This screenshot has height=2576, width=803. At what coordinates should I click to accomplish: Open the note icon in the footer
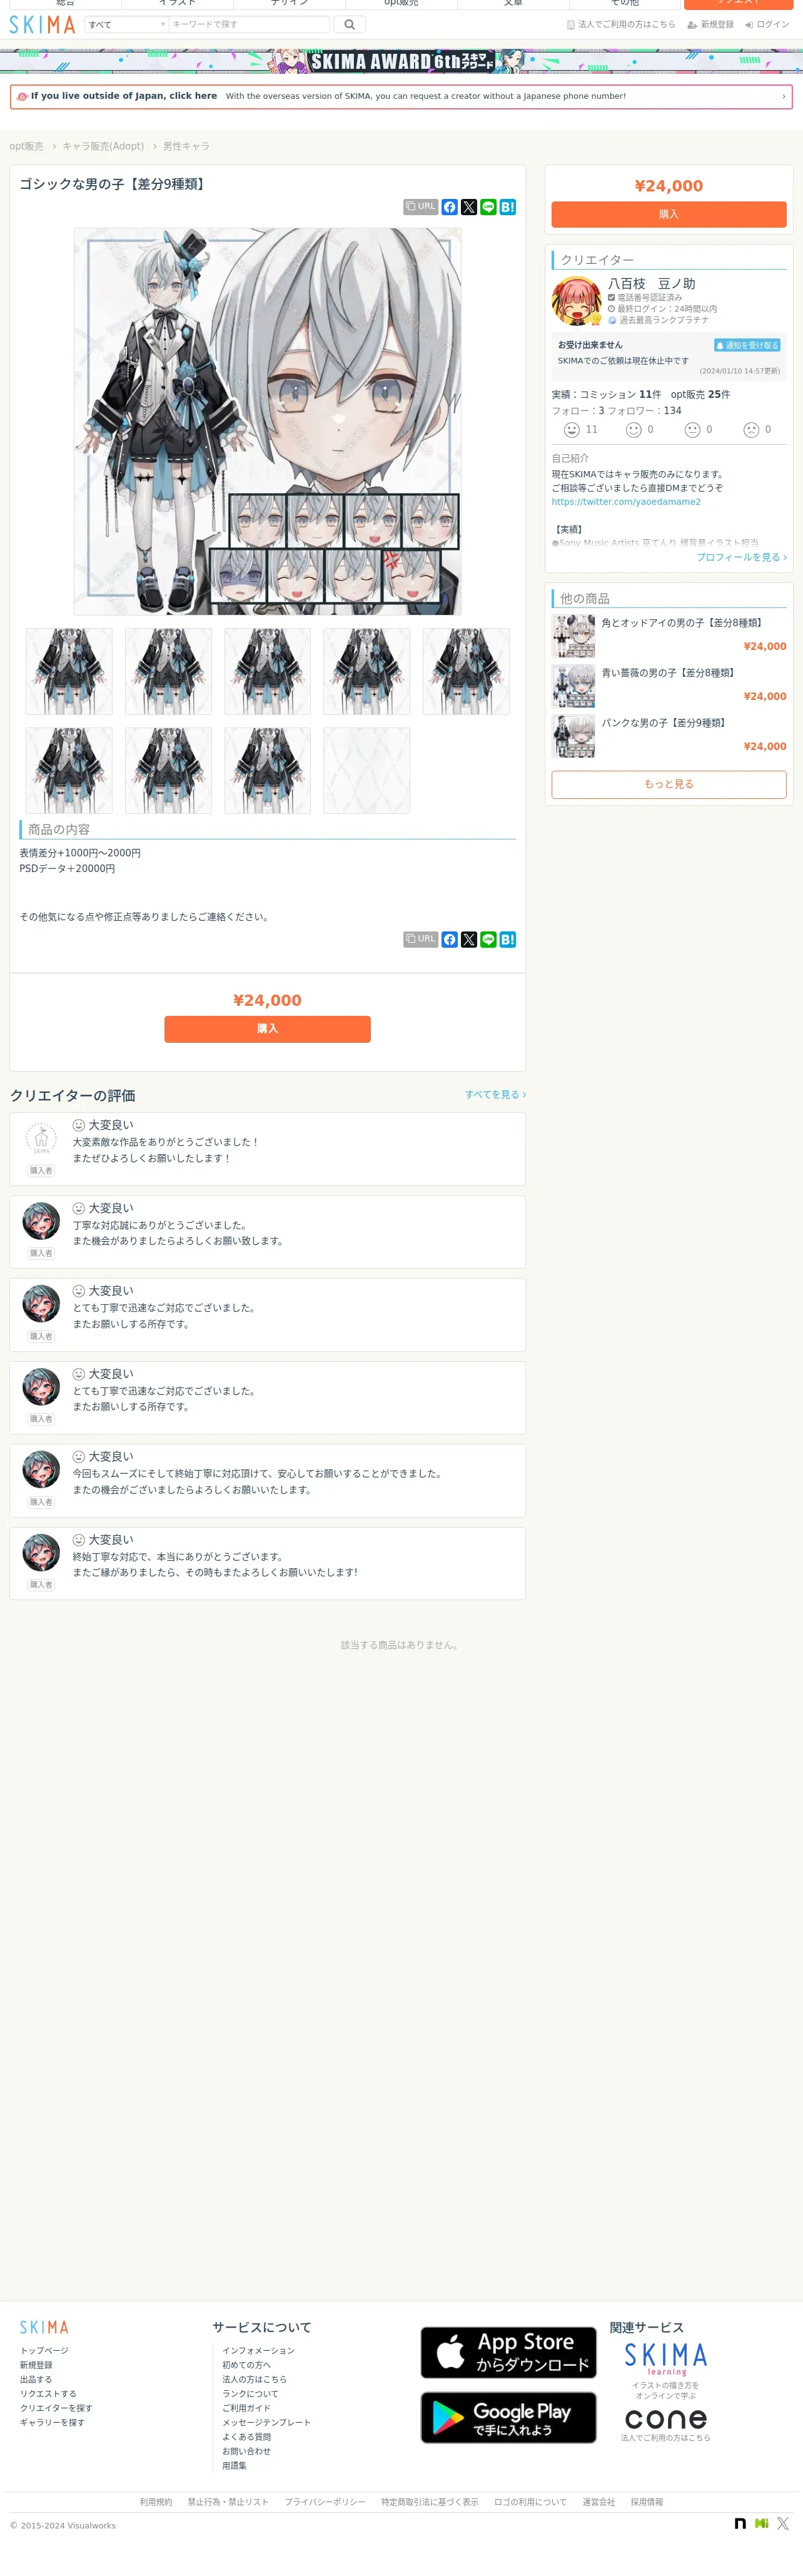tap(740, 2524)
